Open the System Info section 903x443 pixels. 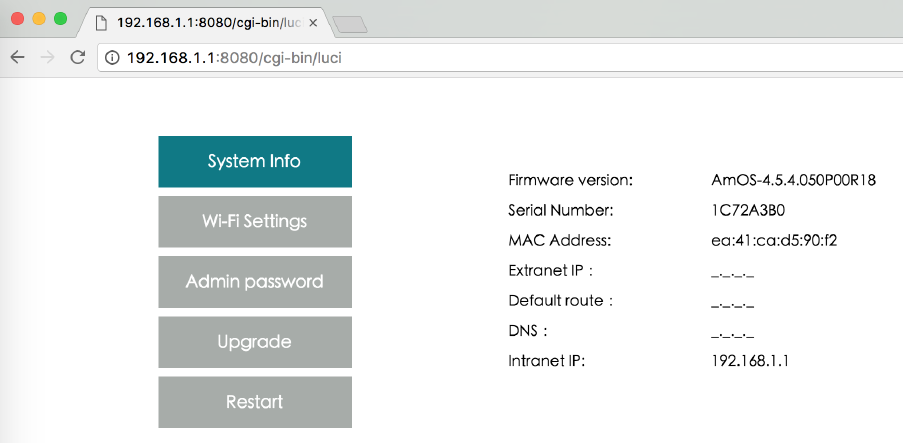255,161
